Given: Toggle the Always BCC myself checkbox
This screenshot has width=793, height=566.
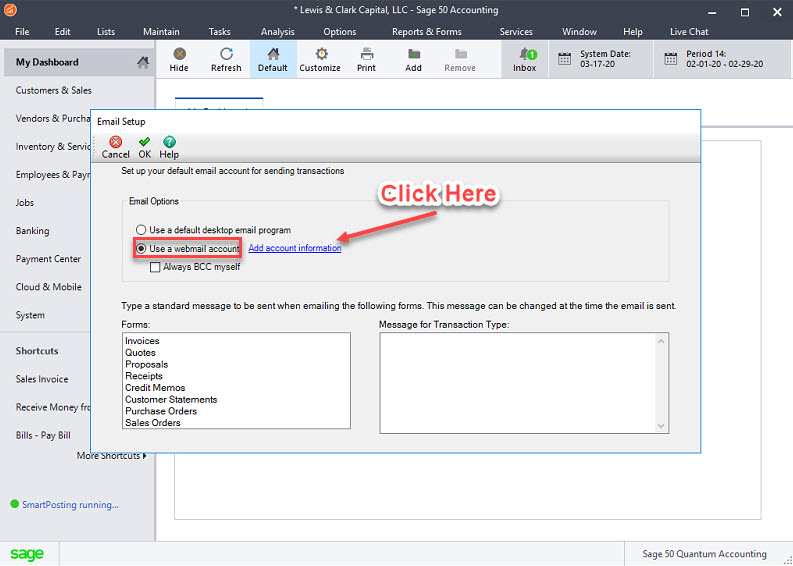Looking at the screenshot, I should coord(155,267).
